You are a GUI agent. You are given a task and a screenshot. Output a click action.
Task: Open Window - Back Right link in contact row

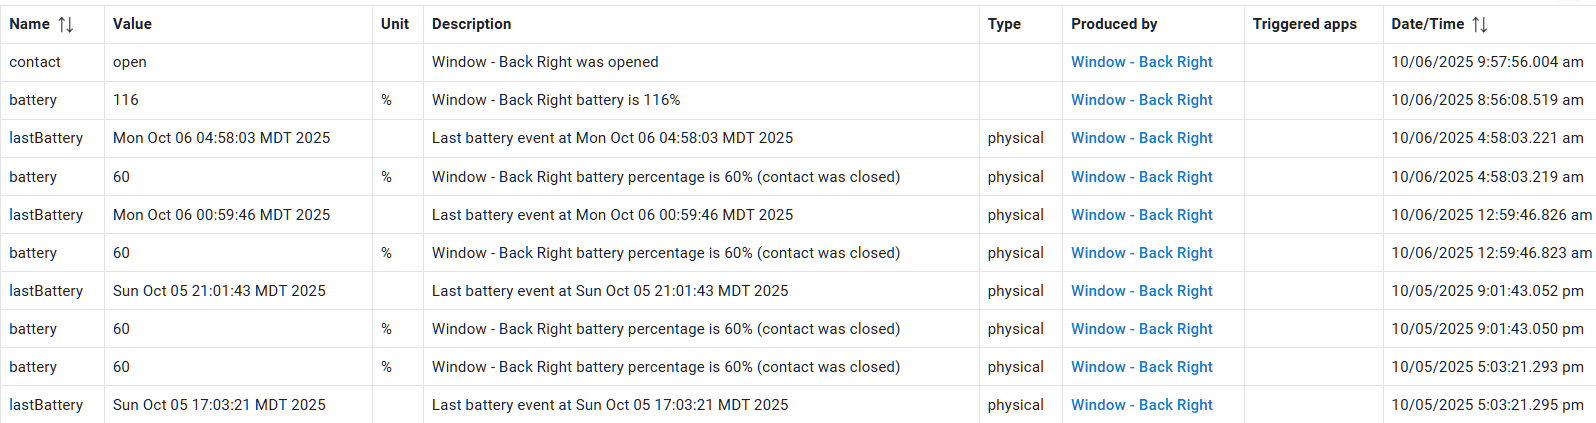(1141, 62)
